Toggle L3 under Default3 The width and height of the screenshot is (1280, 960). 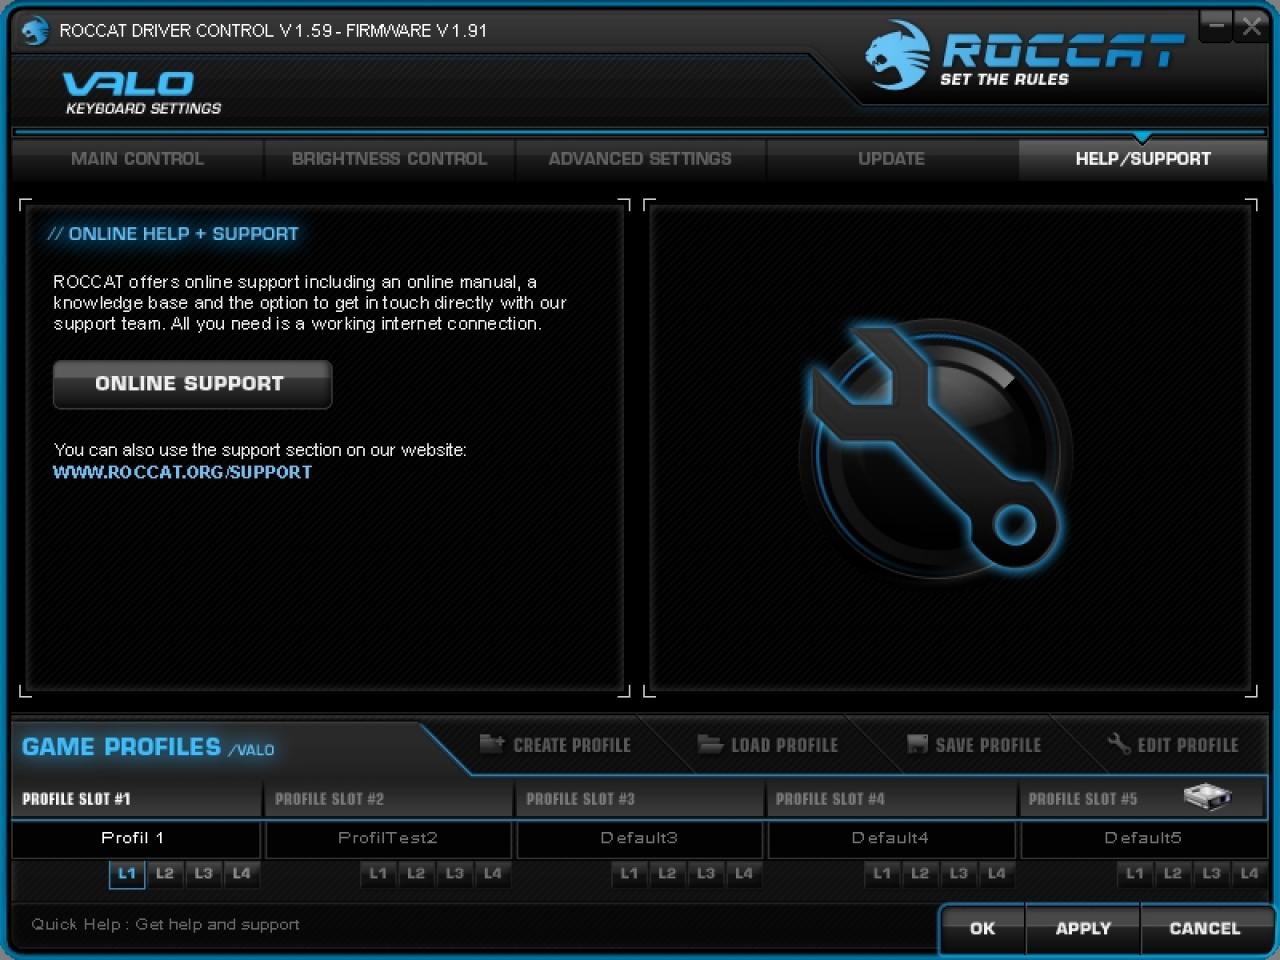coord(705,874)
